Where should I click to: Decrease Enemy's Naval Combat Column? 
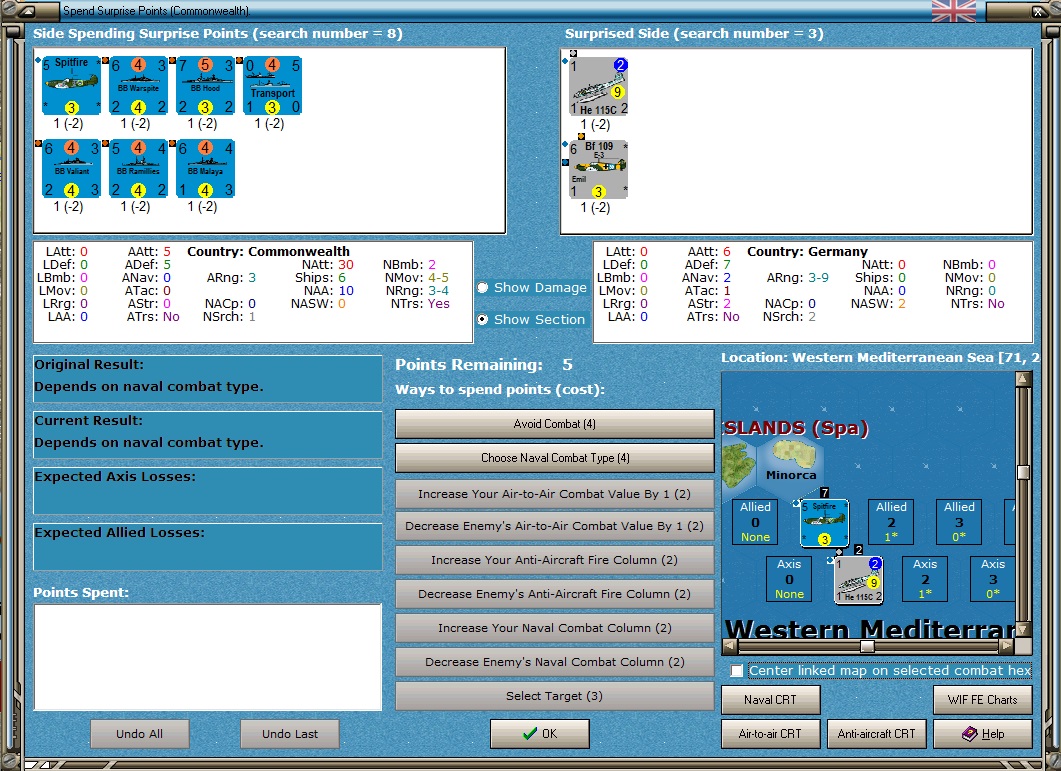pyautogui.click(x=554, y=661)
